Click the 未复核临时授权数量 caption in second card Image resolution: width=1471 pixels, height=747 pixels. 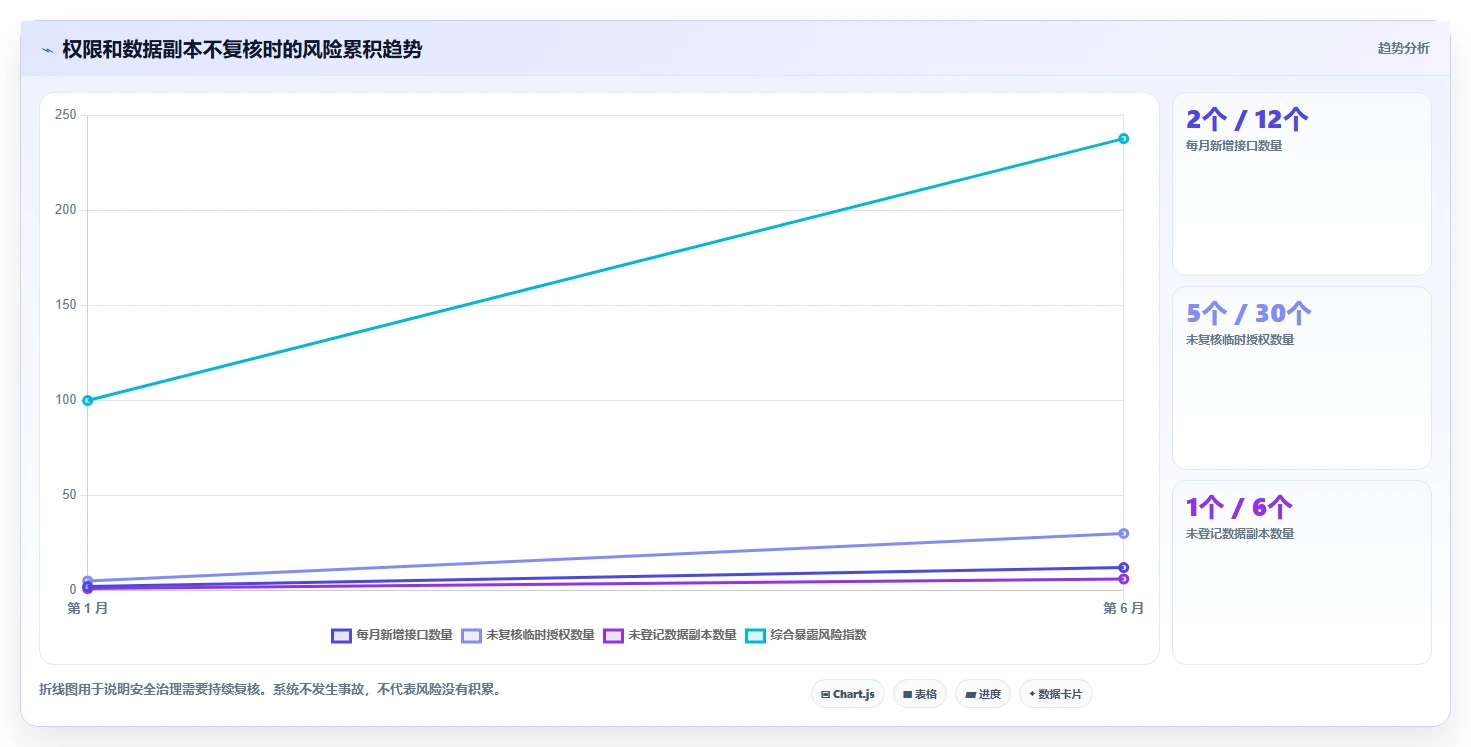[x=1240, y=340]
